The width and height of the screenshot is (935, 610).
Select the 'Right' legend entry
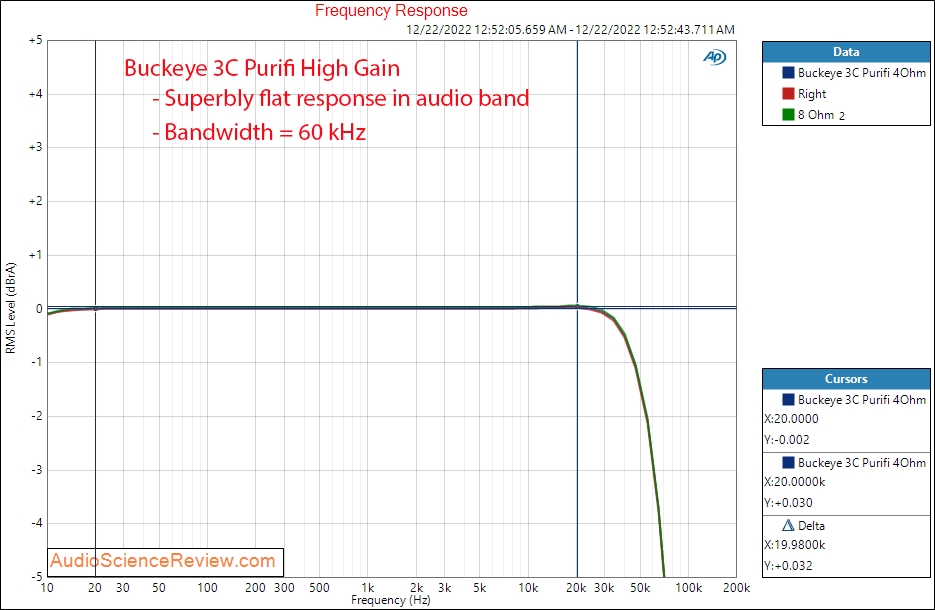click(x=812, y=94)
